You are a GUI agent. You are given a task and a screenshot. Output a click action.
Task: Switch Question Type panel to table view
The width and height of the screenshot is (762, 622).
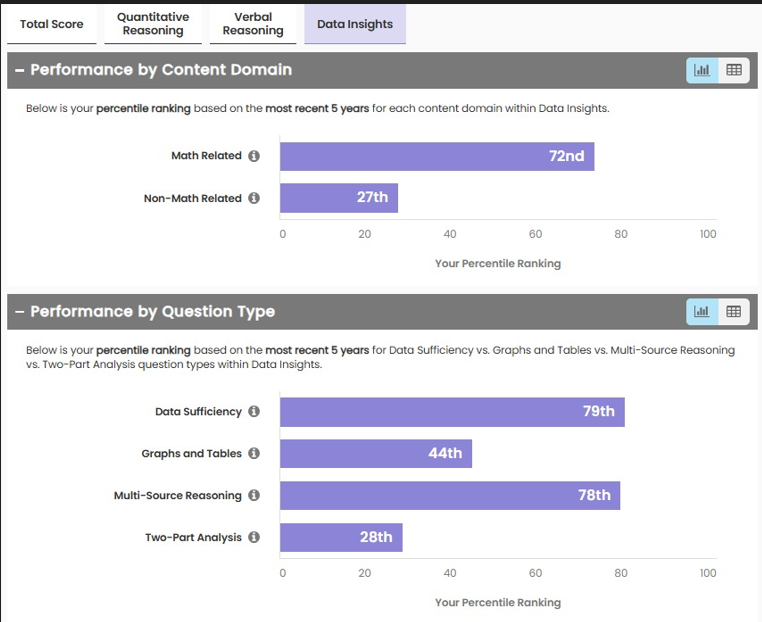click(x=734, y=312)
